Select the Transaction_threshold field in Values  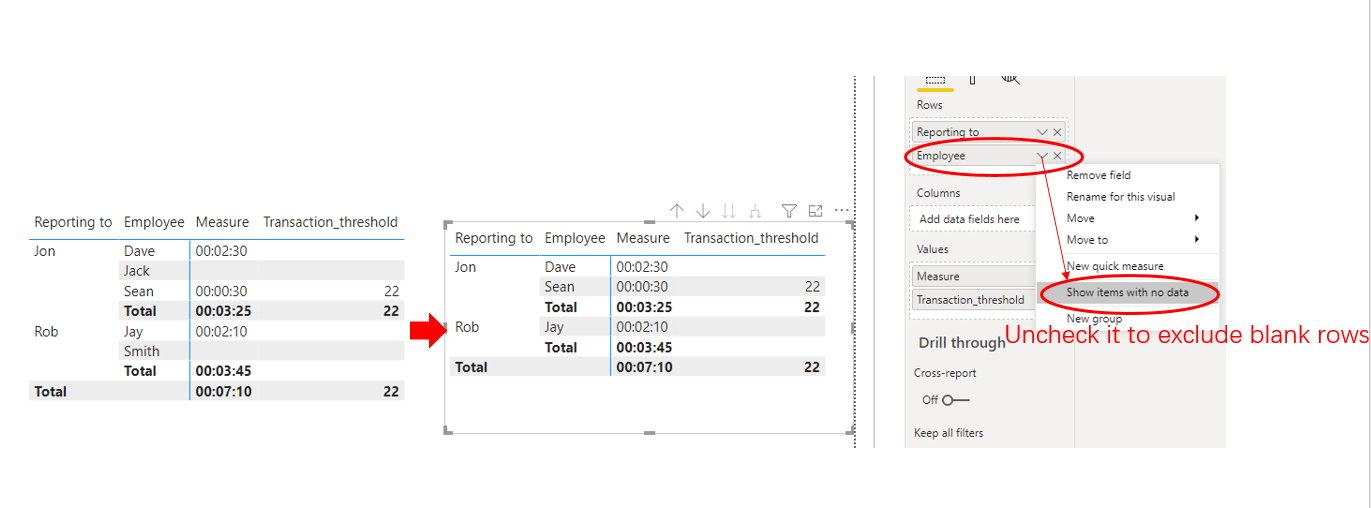pos(975,300)
